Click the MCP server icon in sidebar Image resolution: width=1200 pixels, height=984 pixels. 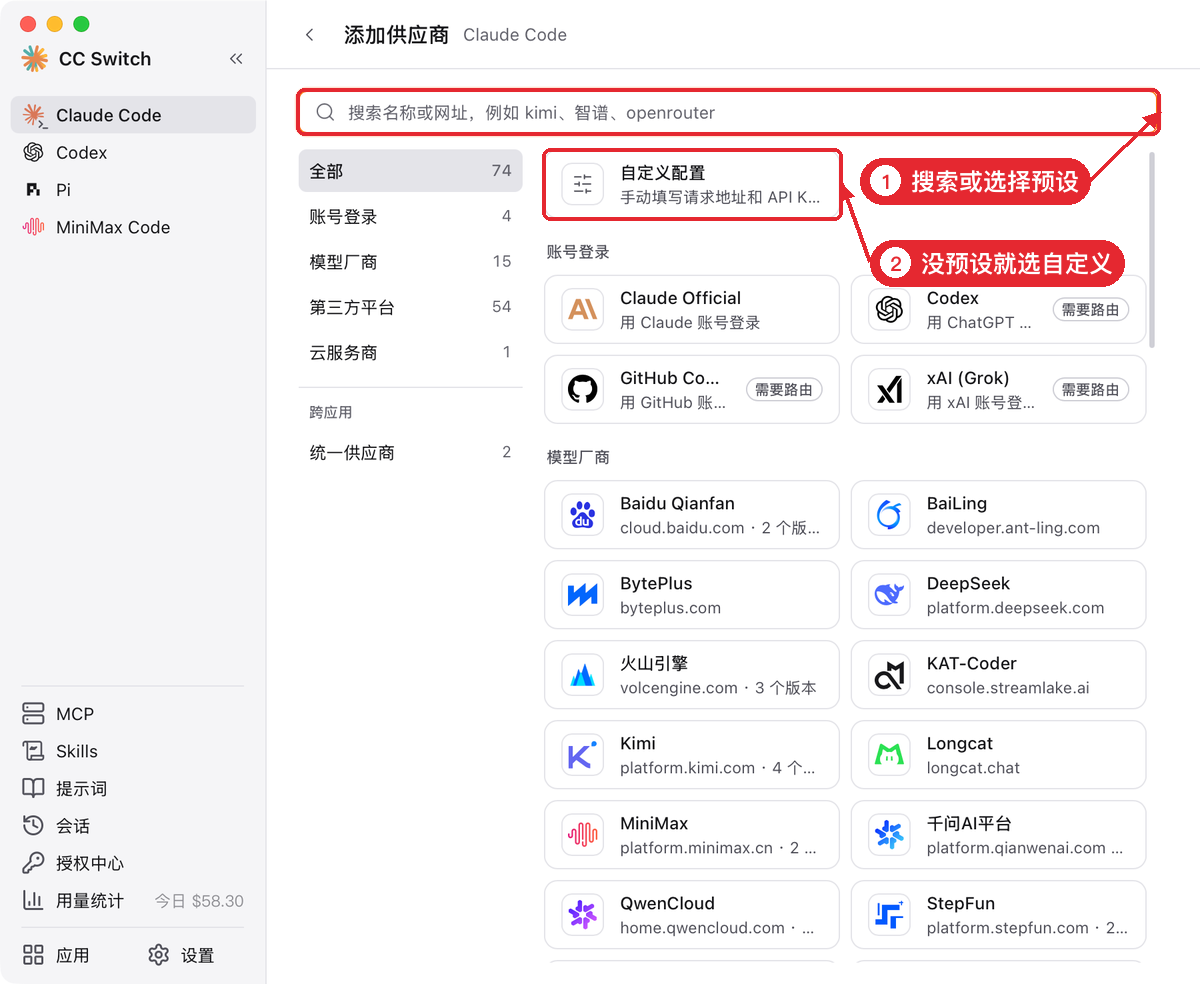(x=33, y=714)
